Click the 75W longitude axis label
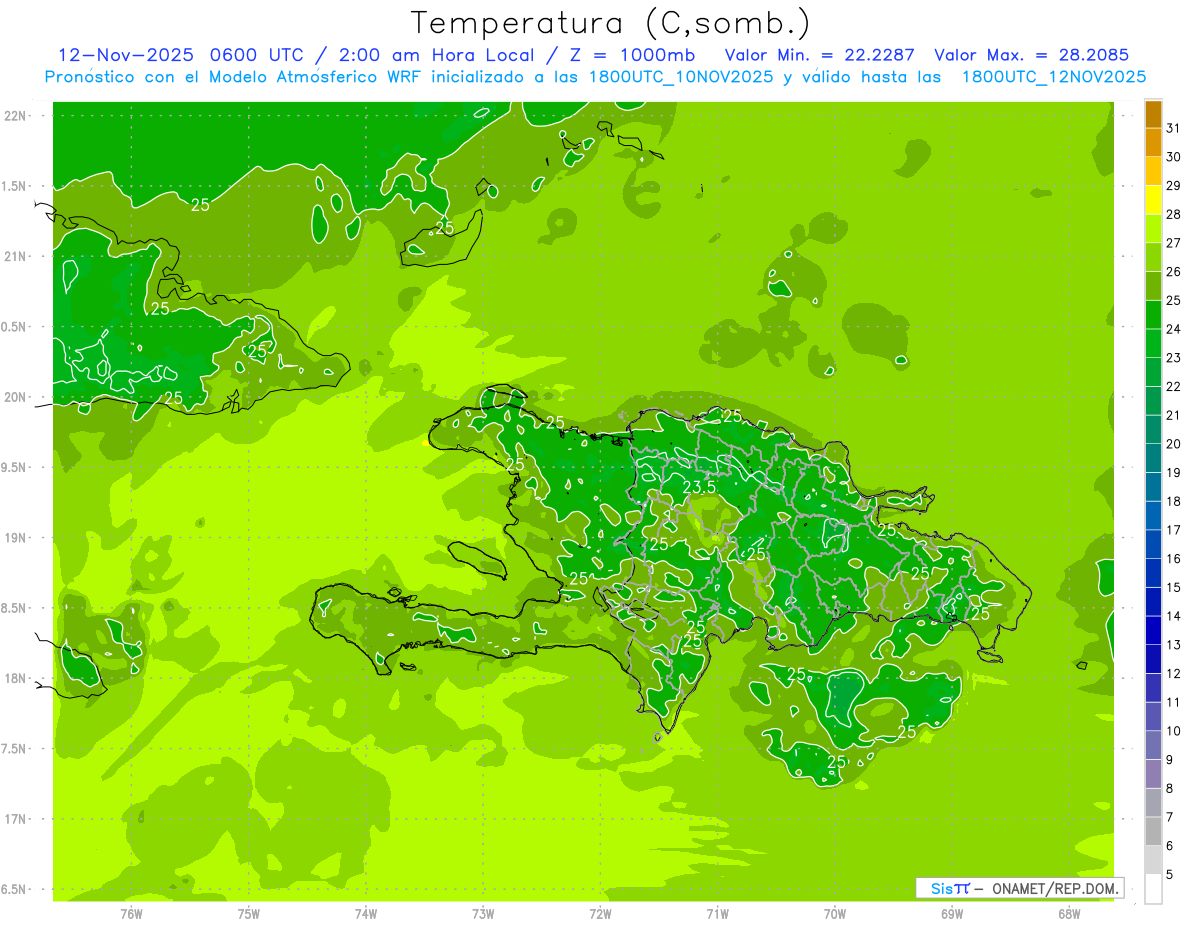 tap(249, 913)
